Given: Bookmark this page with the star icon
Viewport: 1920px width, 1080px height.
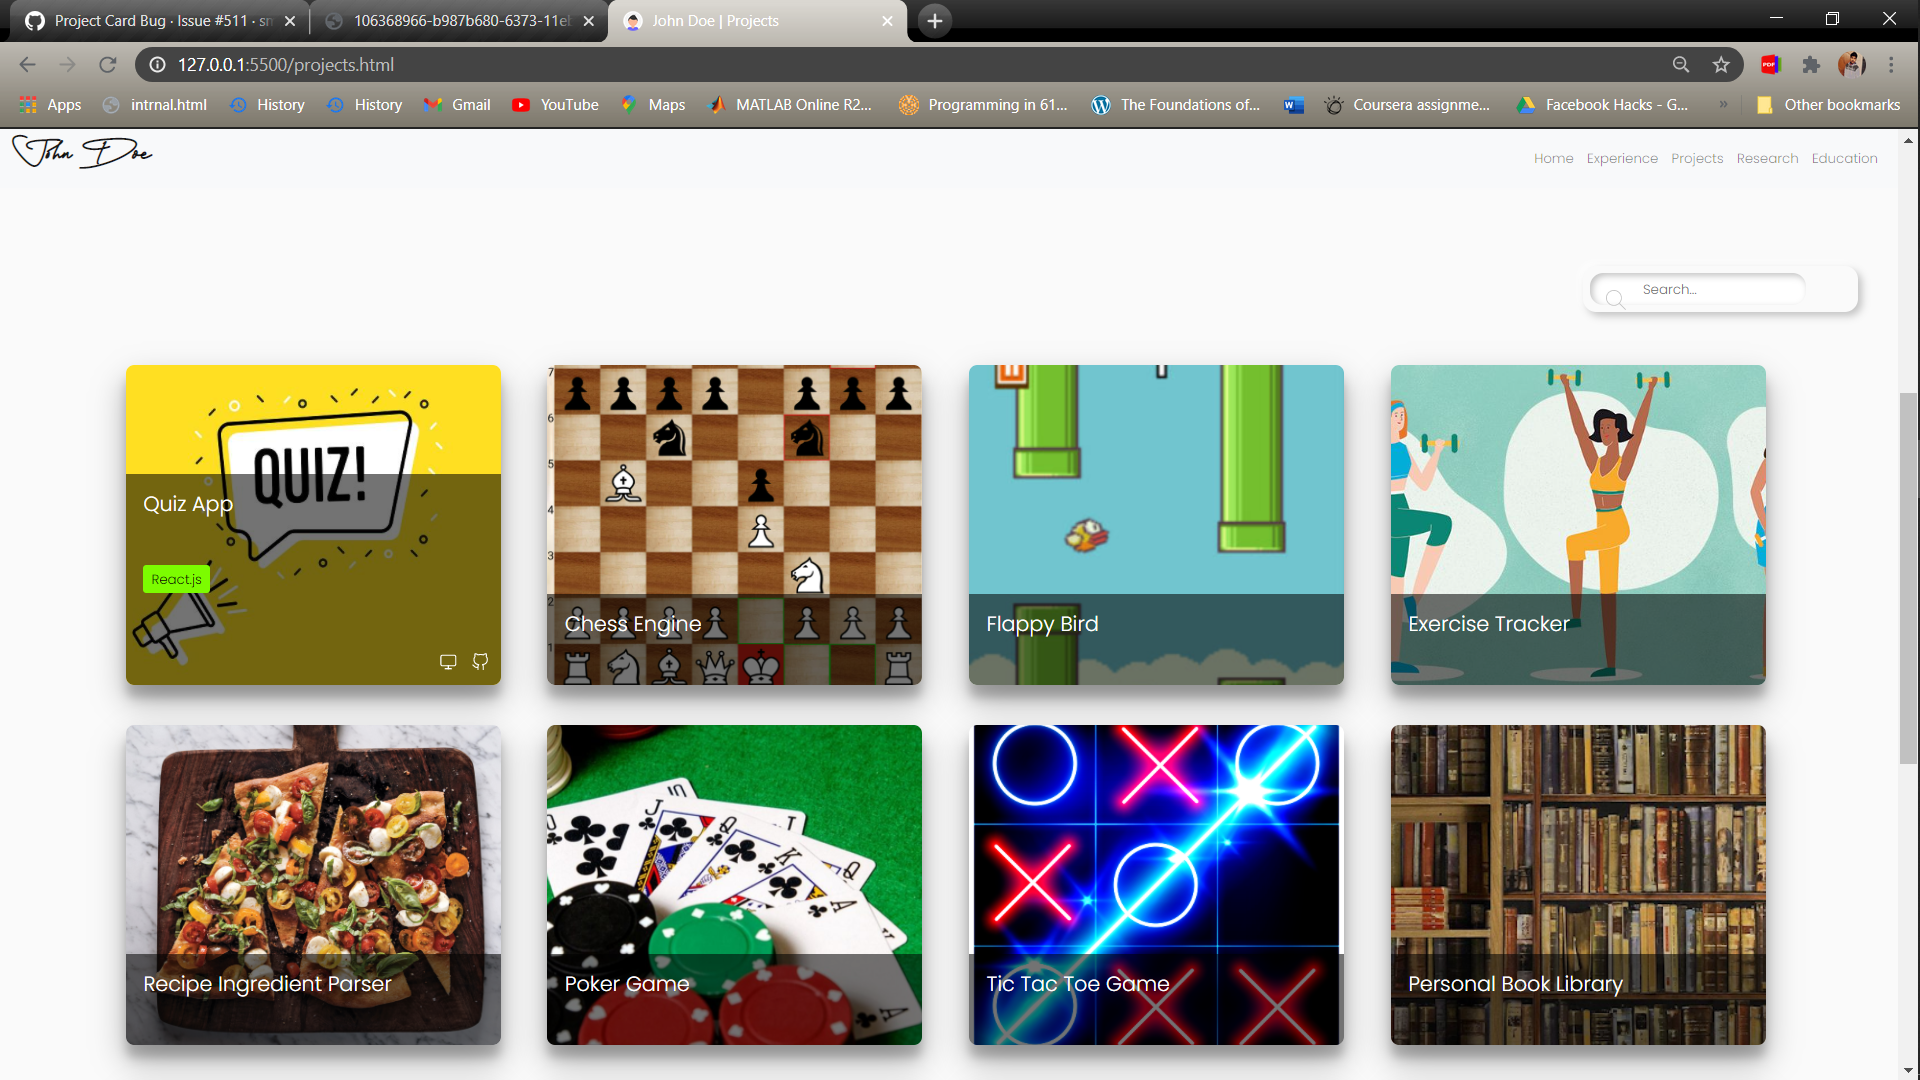Looking at the screenshot, I should point(1721,64).
